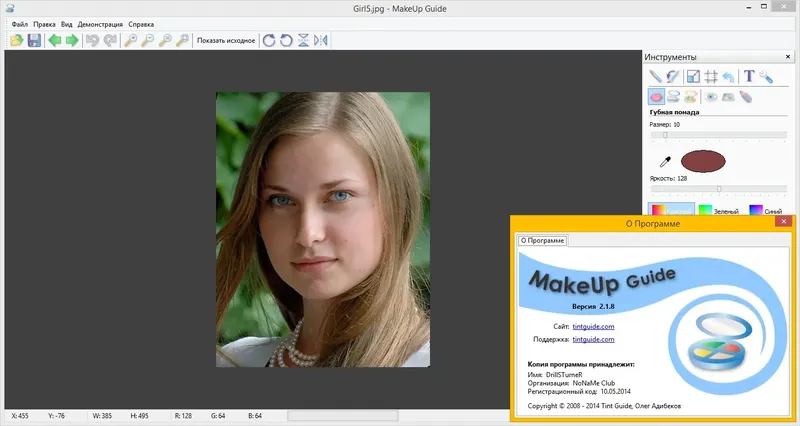
Task: Select the 'О Программе' tab in the dialog
Action: pos(542,240)
